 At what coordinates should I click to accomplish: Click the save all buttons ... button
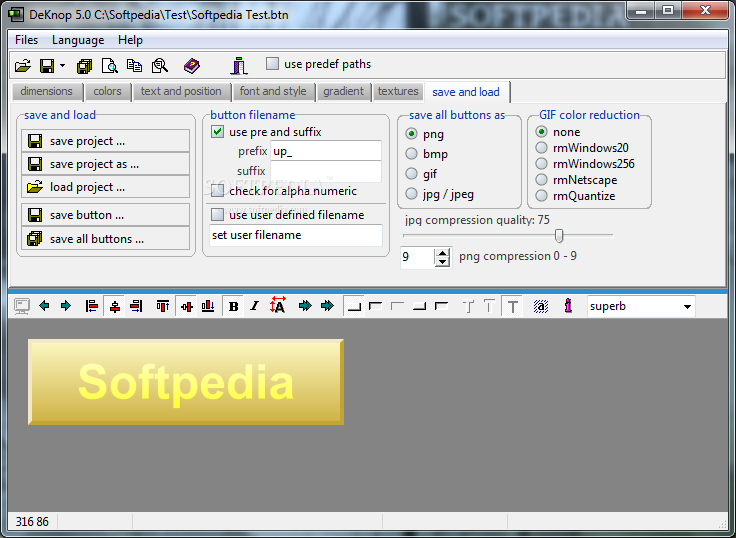pyautogui.click(x=106, y=238)
